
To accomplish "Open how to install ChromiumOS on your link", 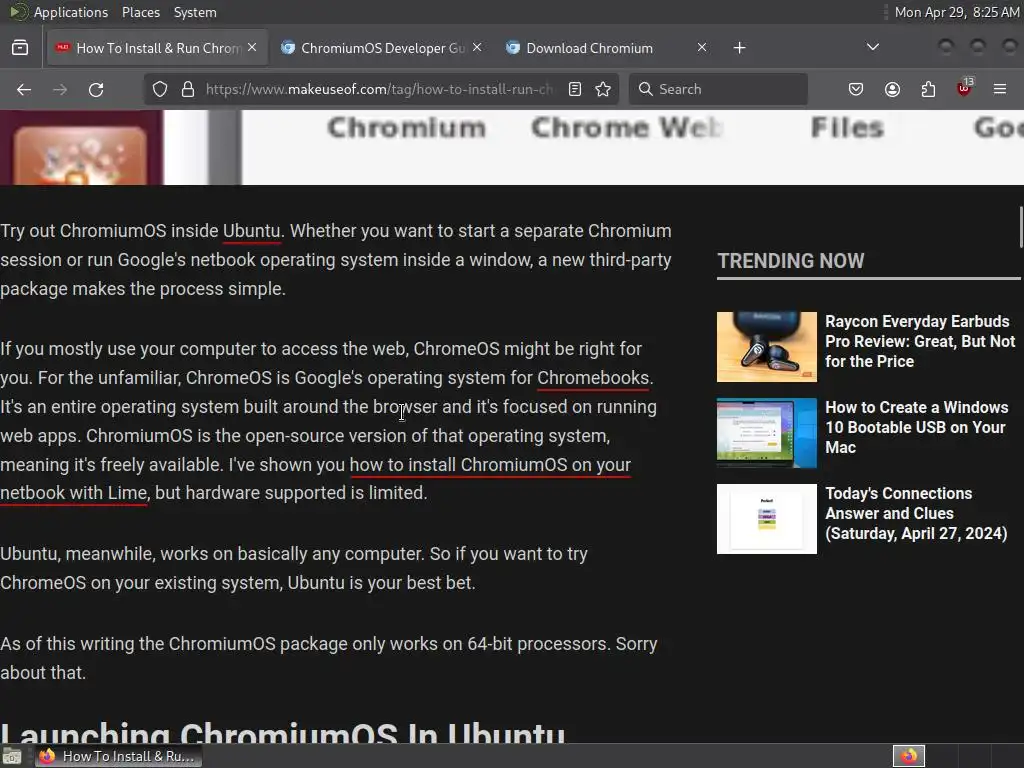I will (x=490, y=465).
